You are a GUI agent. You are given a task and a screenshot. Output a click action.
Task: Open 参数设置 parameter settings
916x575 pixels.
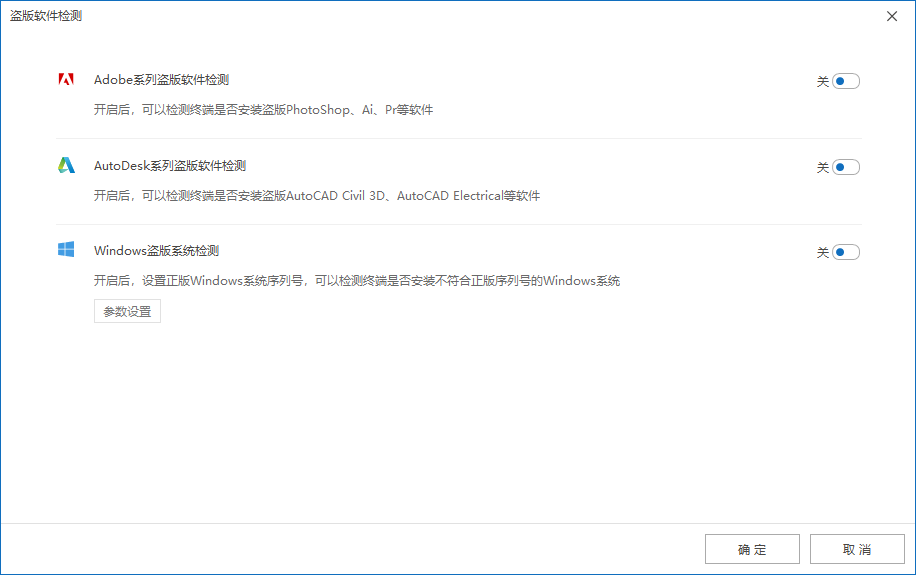(127, 311)
